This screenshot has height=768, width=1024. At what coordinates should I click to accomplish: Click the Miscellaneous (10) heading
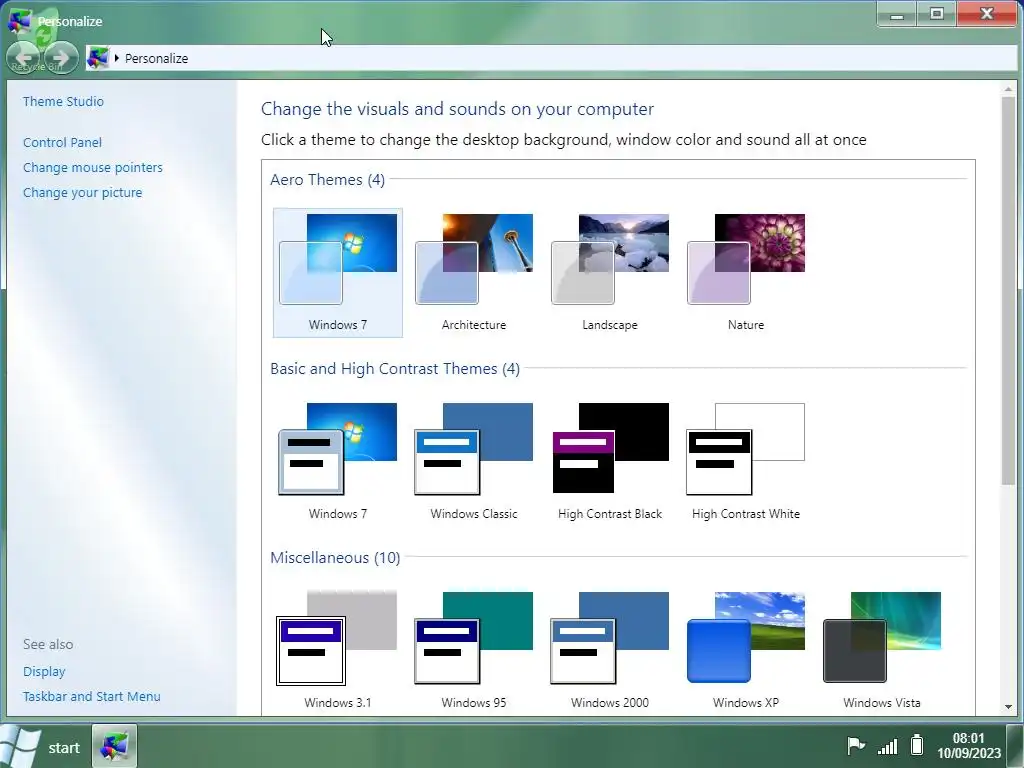tap(335, 558)
